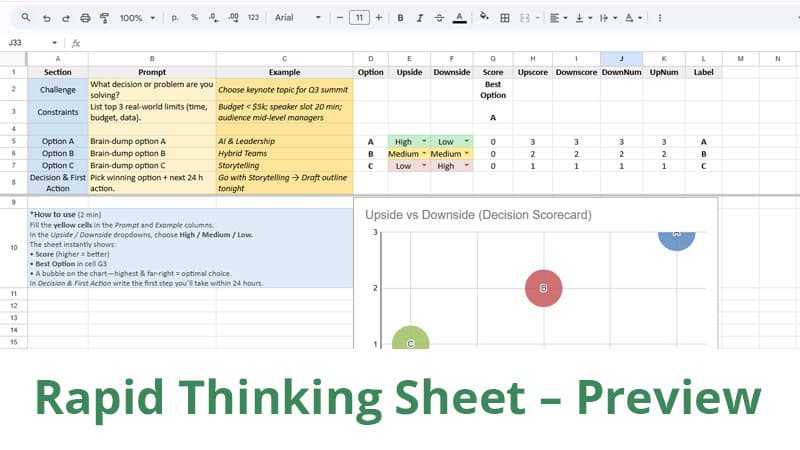The image size is (800, 450).
Task: Increase decimal places
Action: (x=233, y=18)
